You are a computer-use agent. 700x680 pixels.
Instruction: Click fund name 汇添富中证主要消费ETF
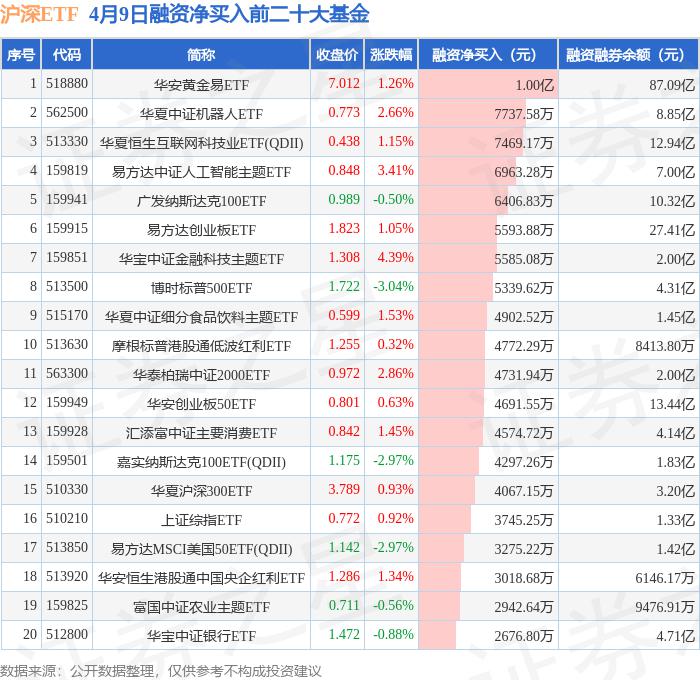pyautogui.click(x=201, y=433)
